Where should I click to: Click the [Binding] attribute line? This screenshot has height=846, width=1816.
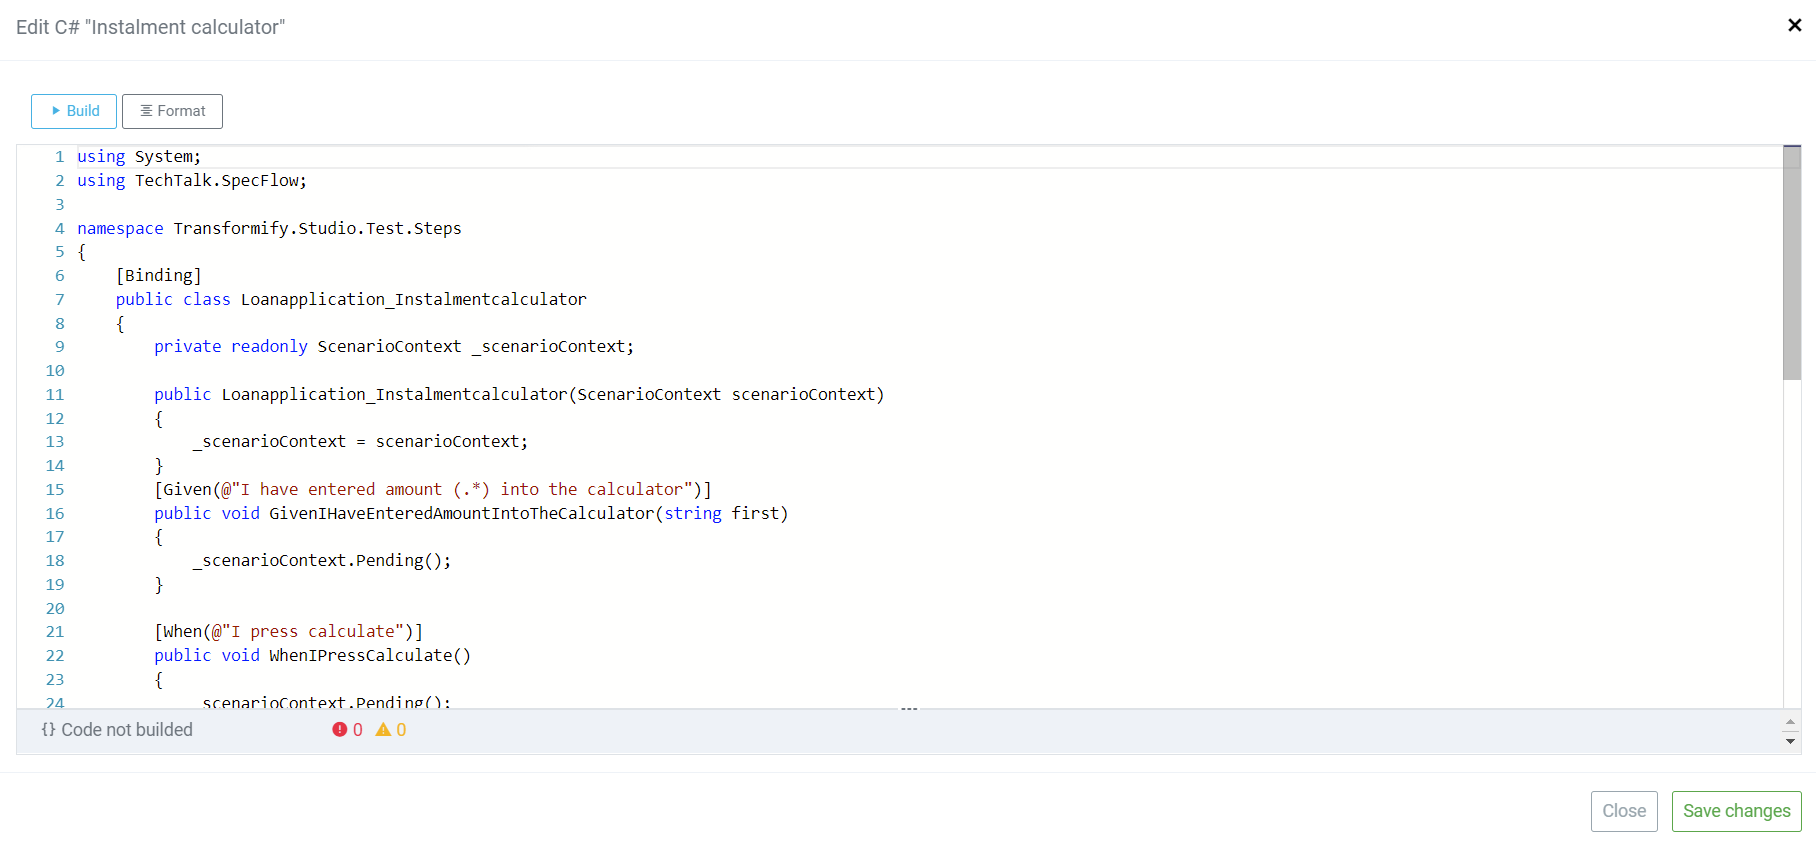[158, 276]
